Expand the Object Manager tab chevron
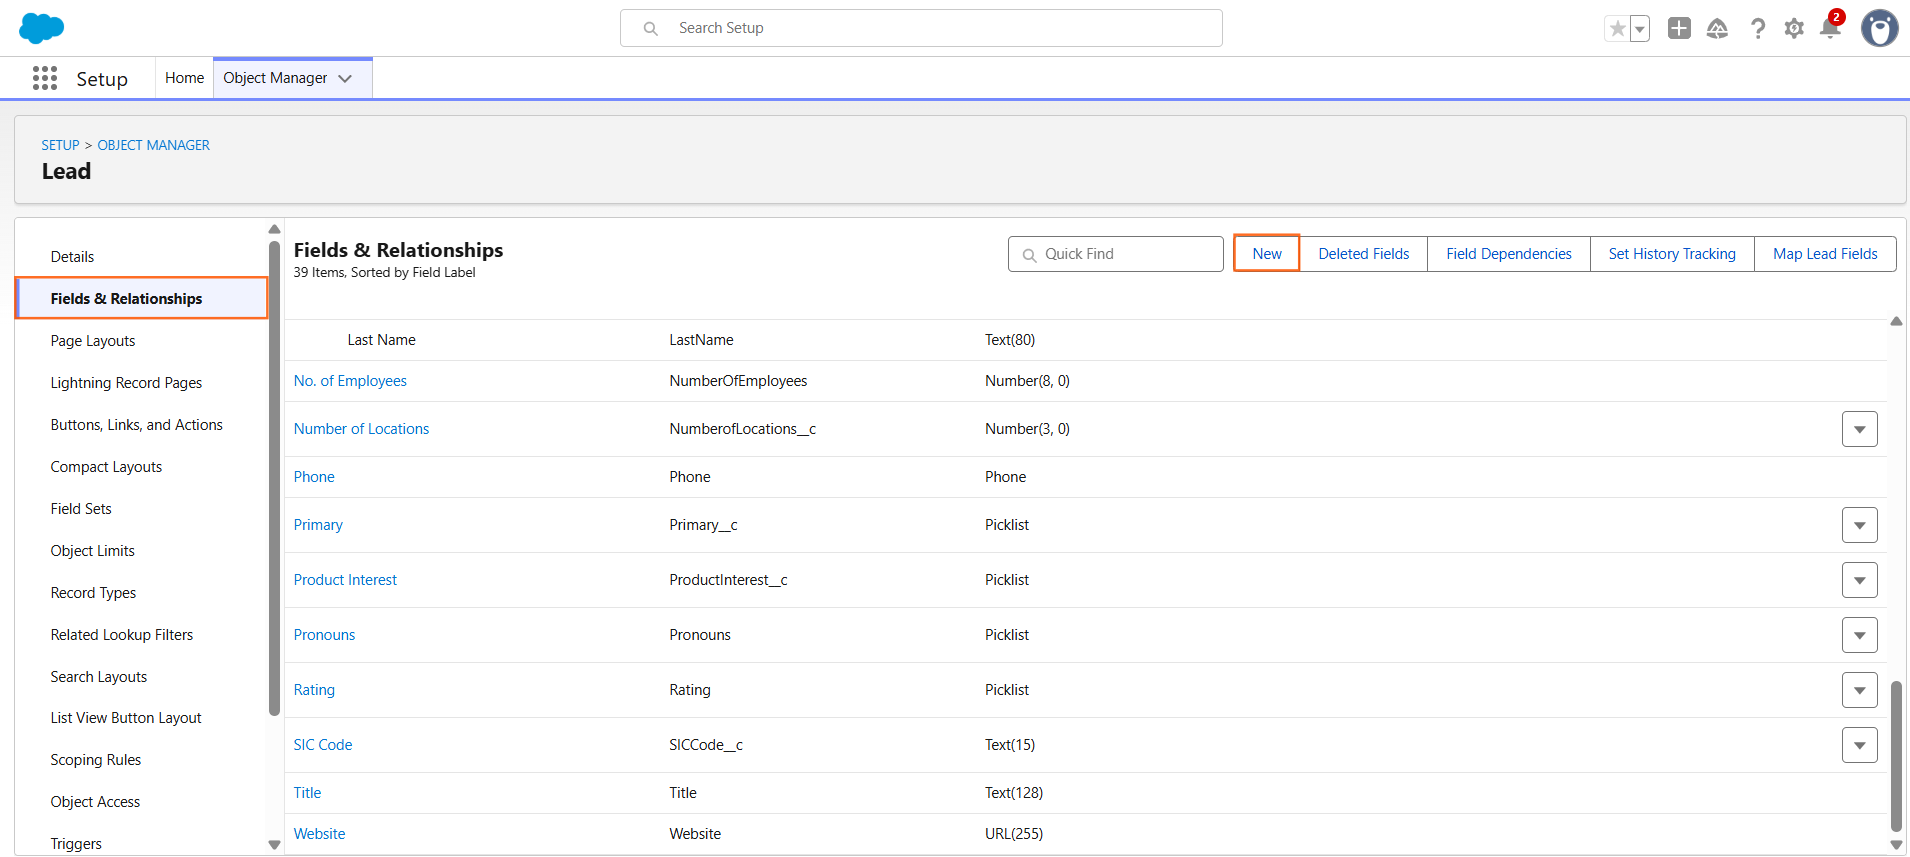The image size is (1910, 857). click(x=346, y=78)
